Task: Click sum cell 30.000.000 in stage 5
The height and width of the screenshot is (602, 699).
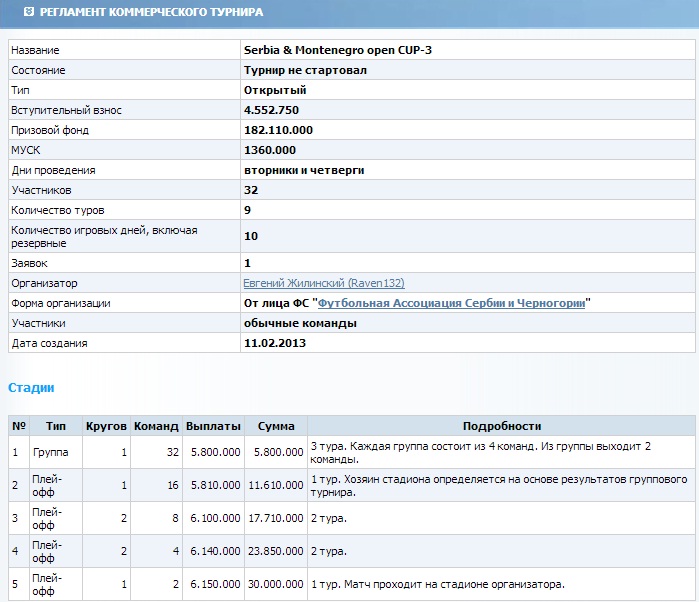Action: [x=276, y=584]
